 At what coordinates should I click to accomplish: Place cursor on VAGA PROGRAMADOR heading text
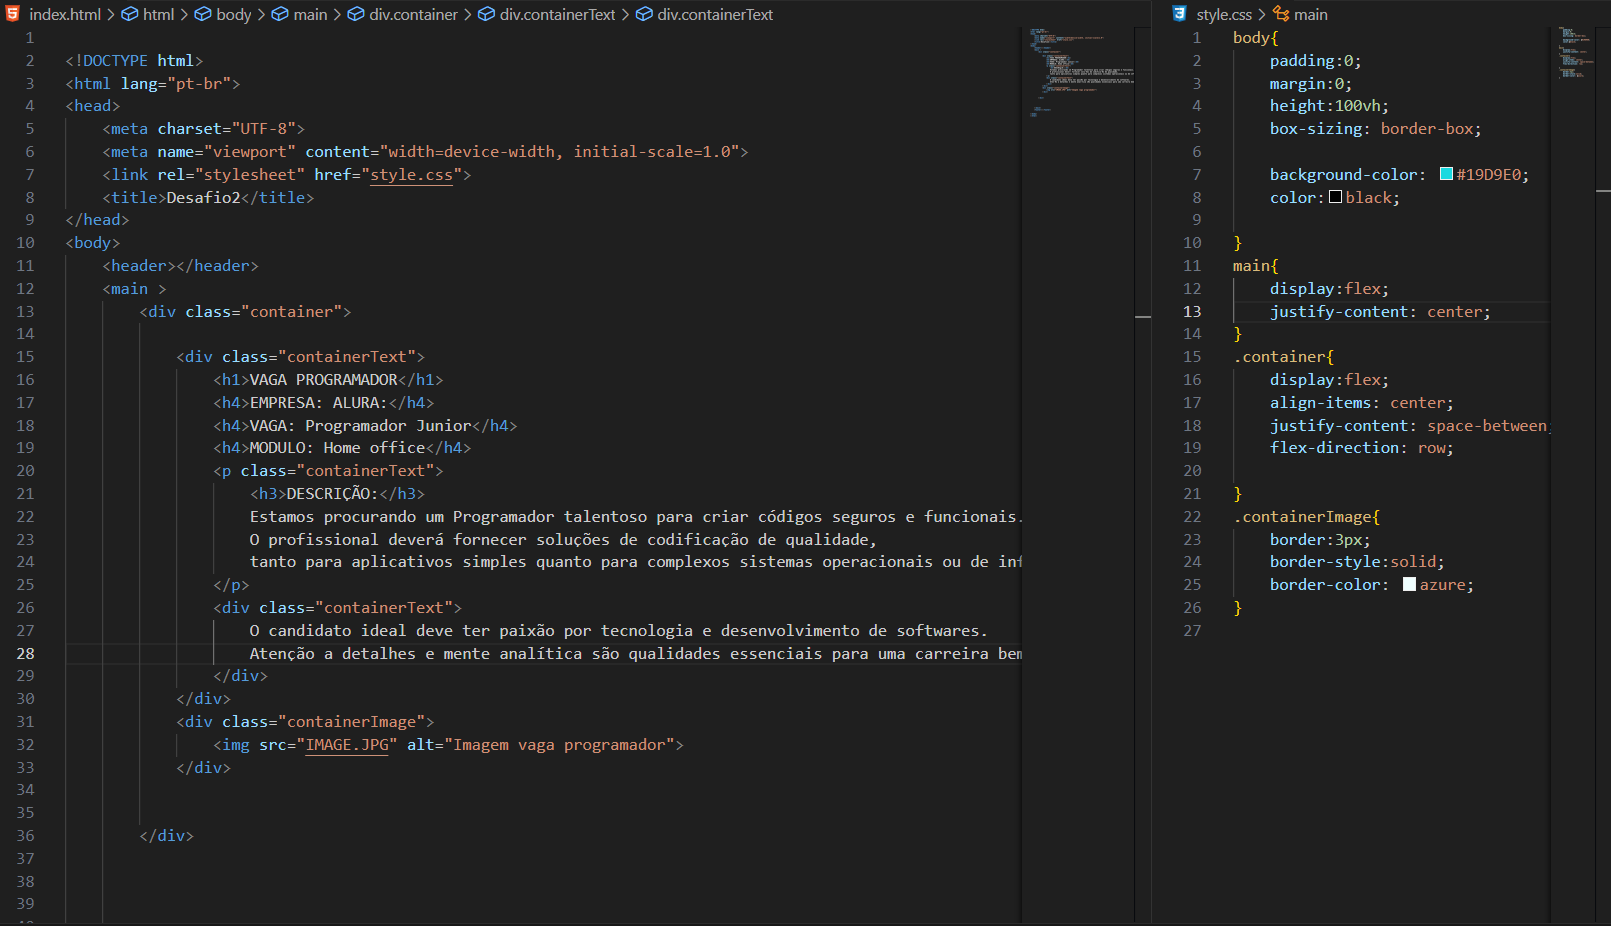[323, 380]
